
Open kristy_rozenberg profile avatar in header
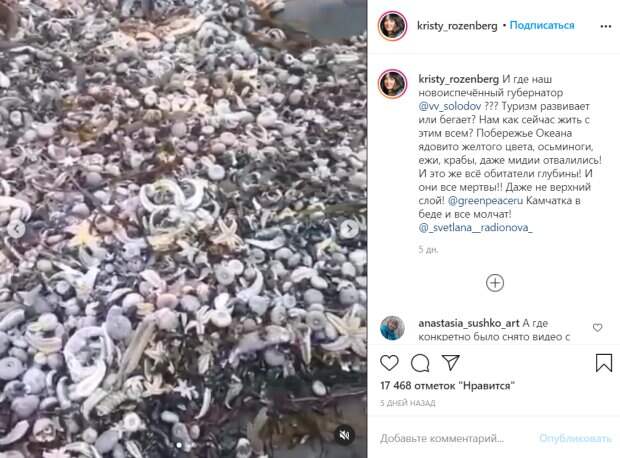coord(393,26)
